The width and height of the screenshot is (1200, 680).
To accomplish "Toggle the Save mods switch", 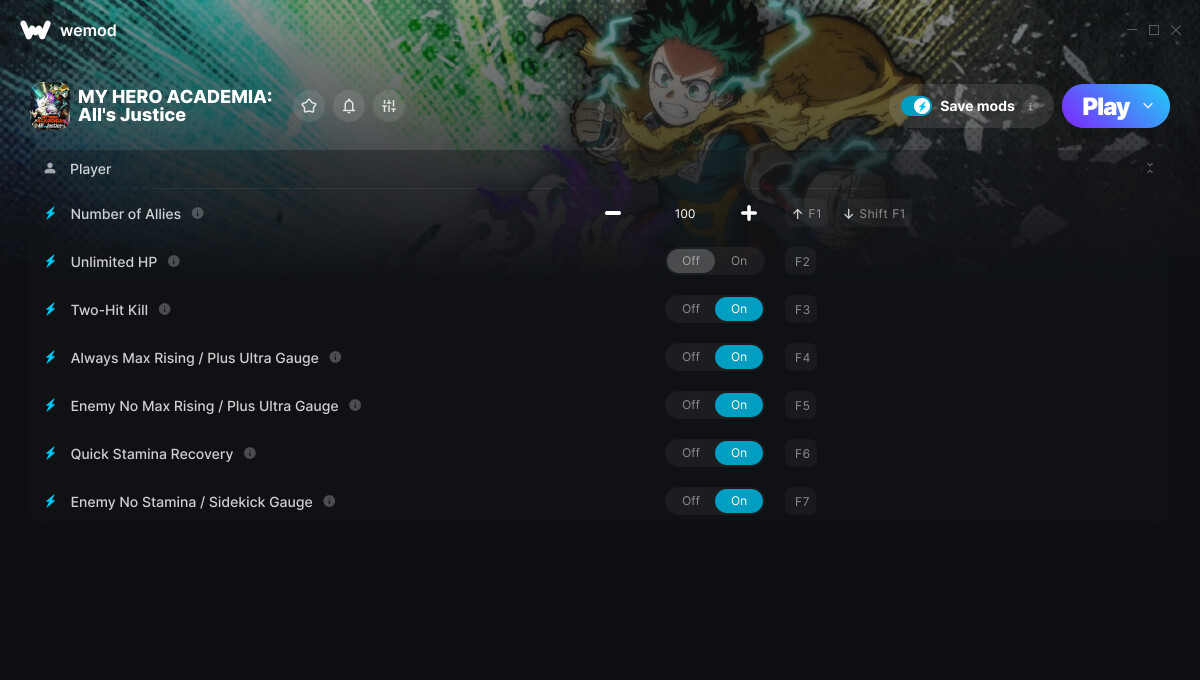I will pos(916,106).
